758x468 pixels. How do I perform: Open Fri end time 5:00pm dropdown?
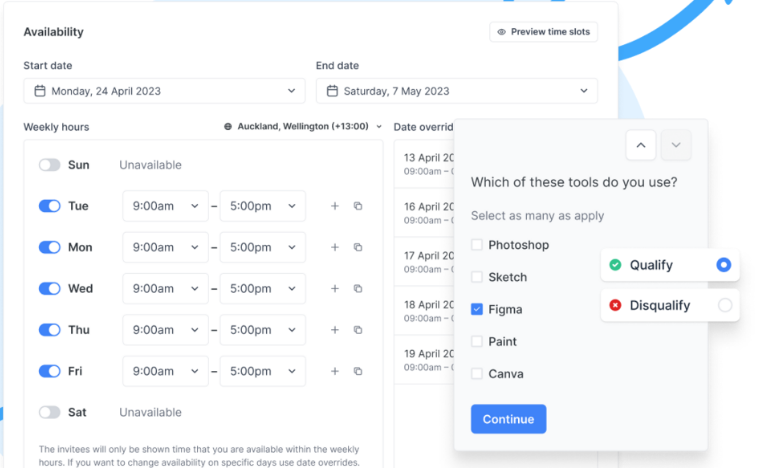[262, 371]
